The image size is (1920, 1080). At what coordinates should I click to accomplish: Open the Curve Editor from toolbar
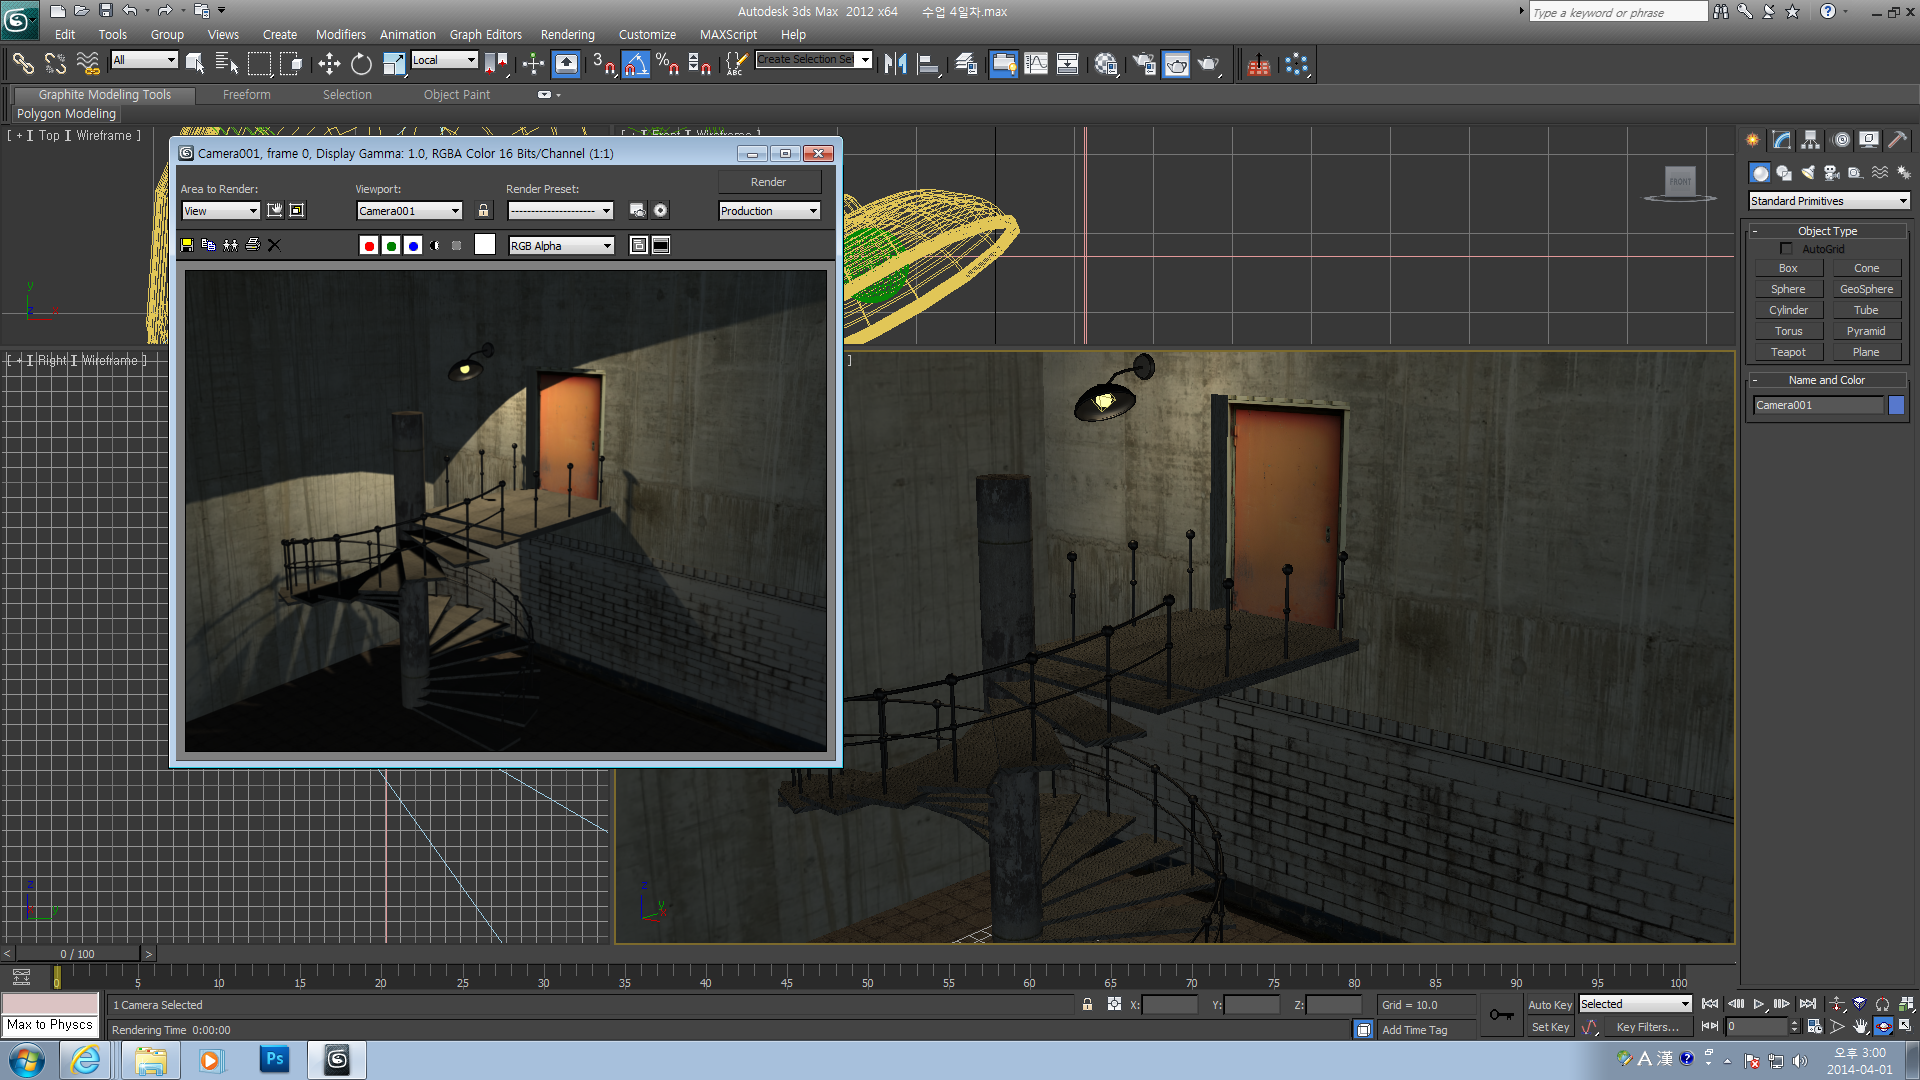coord(1036,65)
